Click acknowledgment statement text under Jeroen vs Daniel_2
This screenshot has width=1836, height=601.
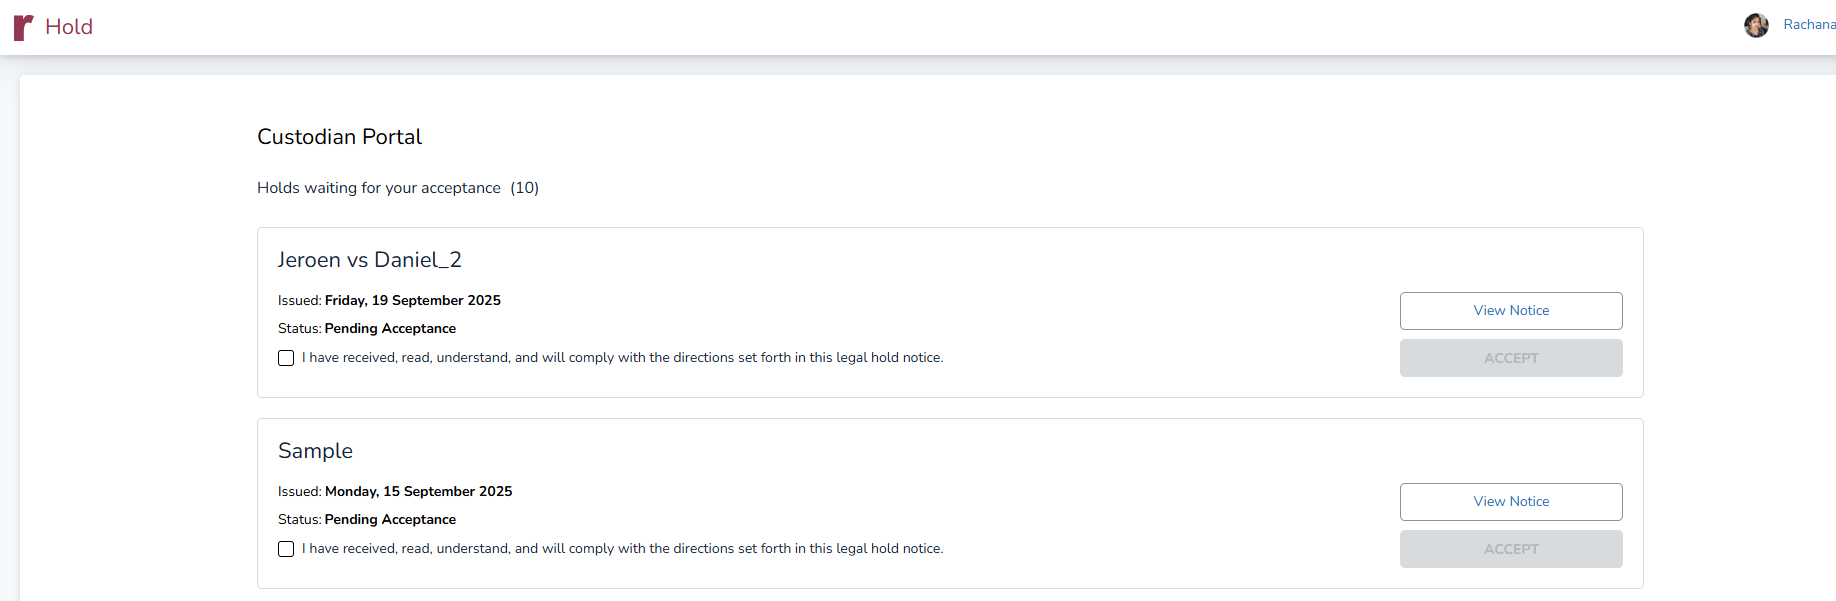622,358
